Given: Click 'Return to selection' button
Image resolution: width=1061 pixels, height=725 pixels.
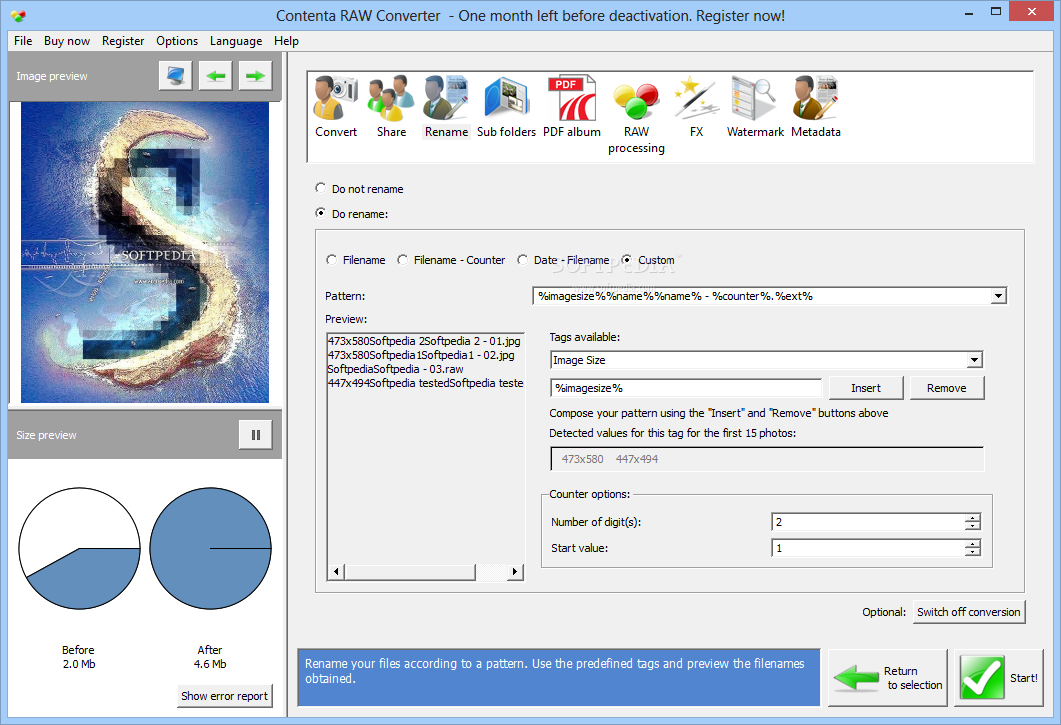Looking at the screenshot, I should point(888,678).
